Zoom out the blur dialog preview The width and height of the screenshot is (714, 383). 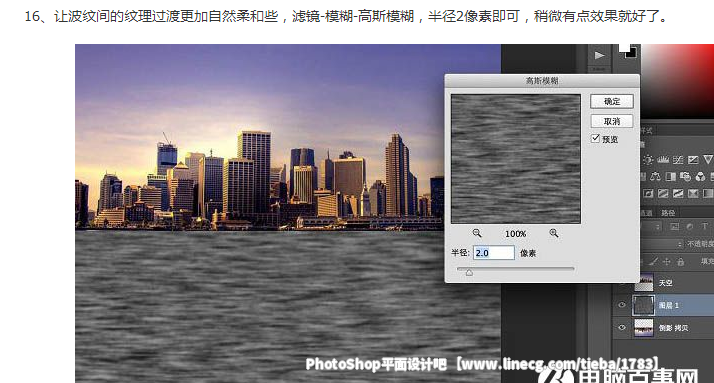click(477, 233)
